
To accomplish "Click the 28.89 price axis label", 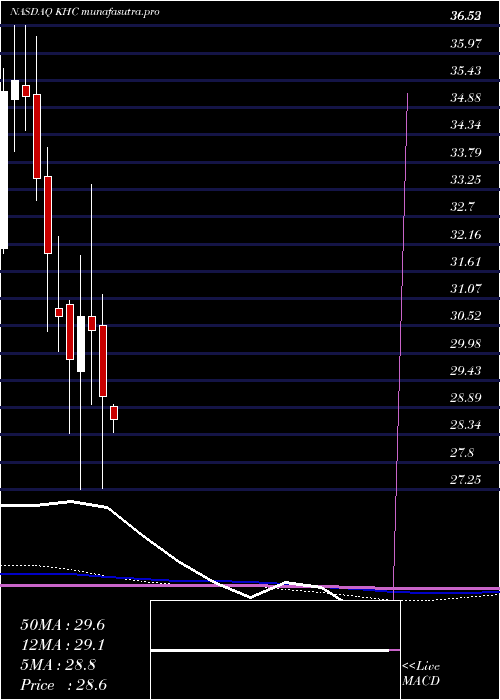I will pos(466,397).
